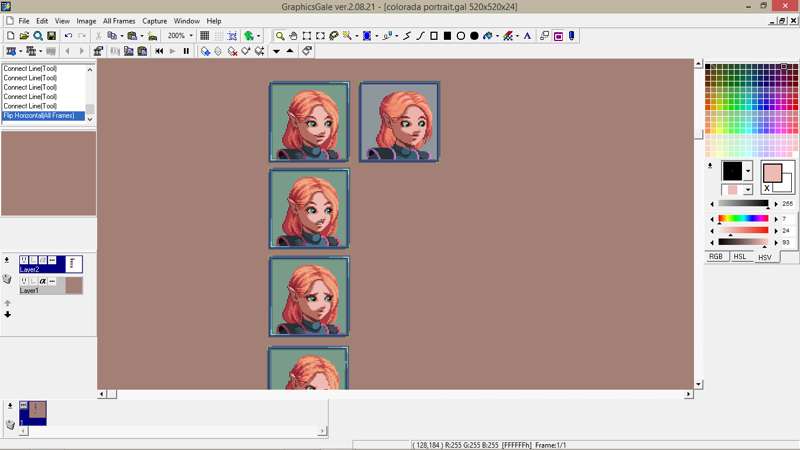Move Layer2 down with black arrow
Viewport: 800px width, 450px height.
tap(8, 314)
